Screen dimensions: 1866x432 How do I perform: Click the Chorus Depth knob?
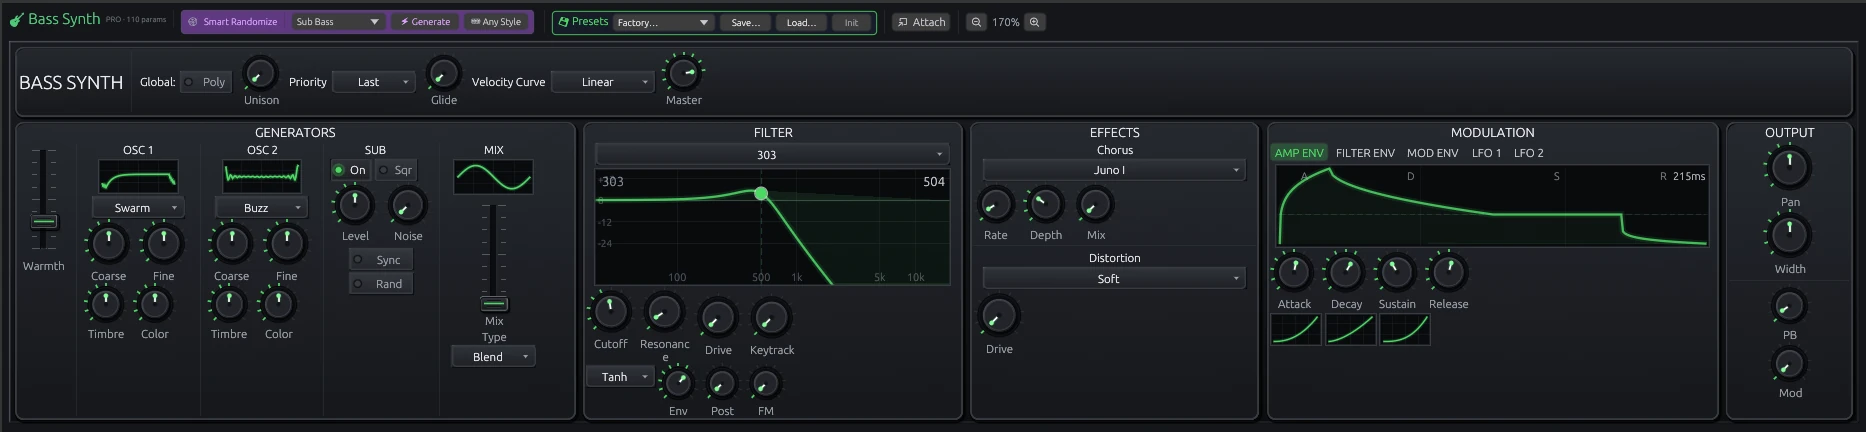pyautogui.click(x=1045, y=205)
